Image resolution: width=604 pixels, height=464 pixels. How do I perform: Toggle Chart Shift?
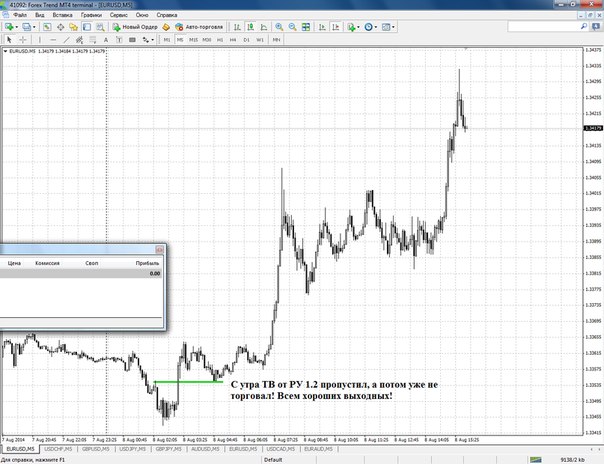click(x=336, y=27)
